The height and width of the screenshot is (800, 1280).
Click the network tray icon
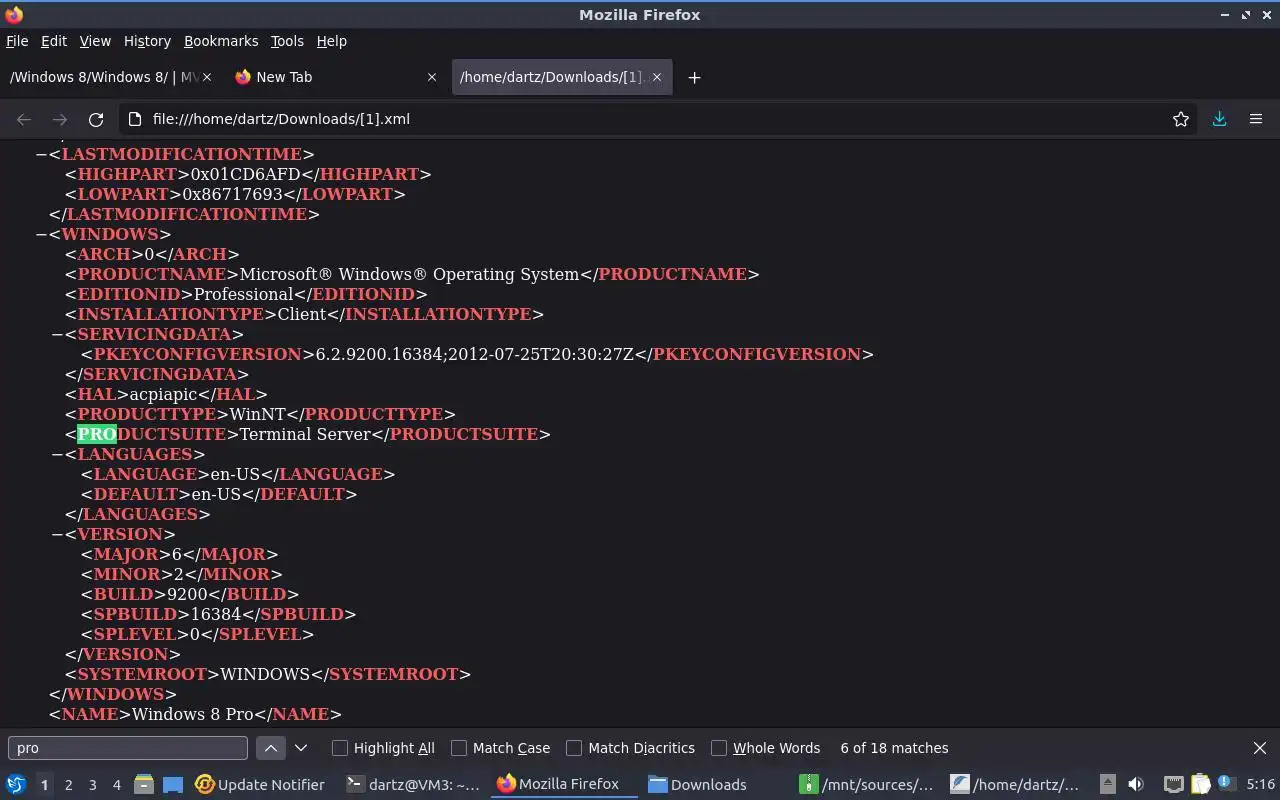coord(1173,785)
